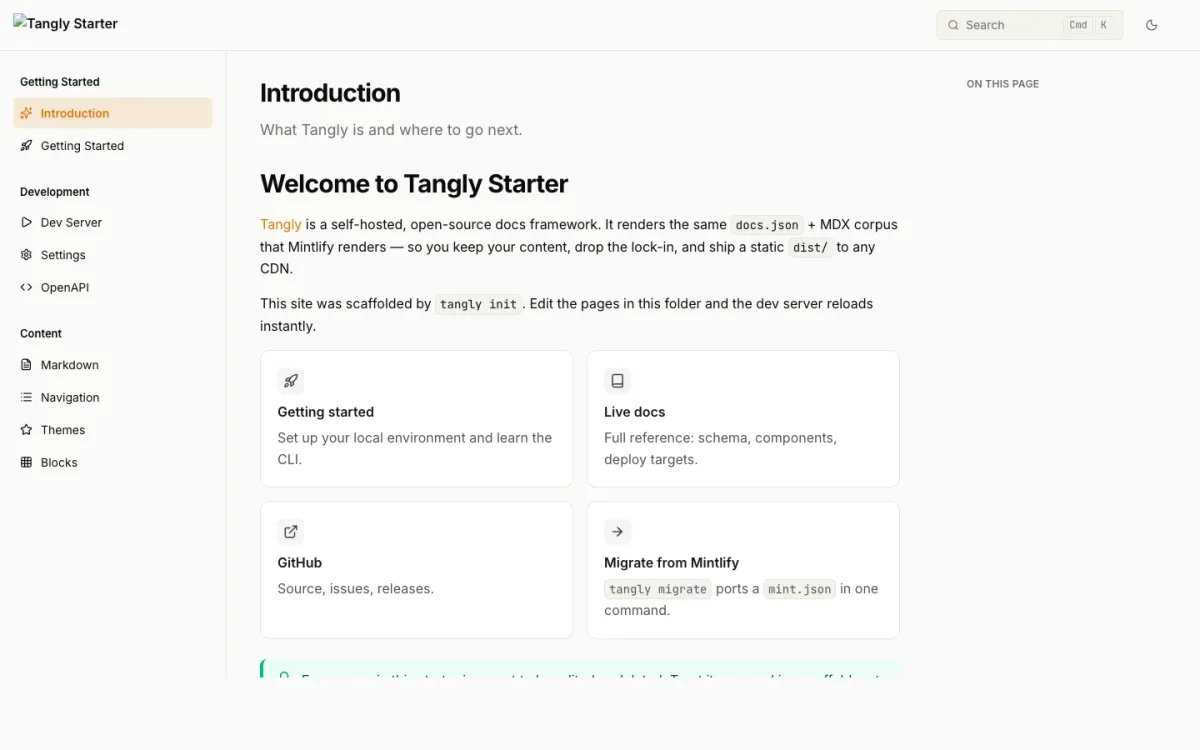Open the Blocks page
This screenshot has height=750, width=1200.
tap(113, 462)
